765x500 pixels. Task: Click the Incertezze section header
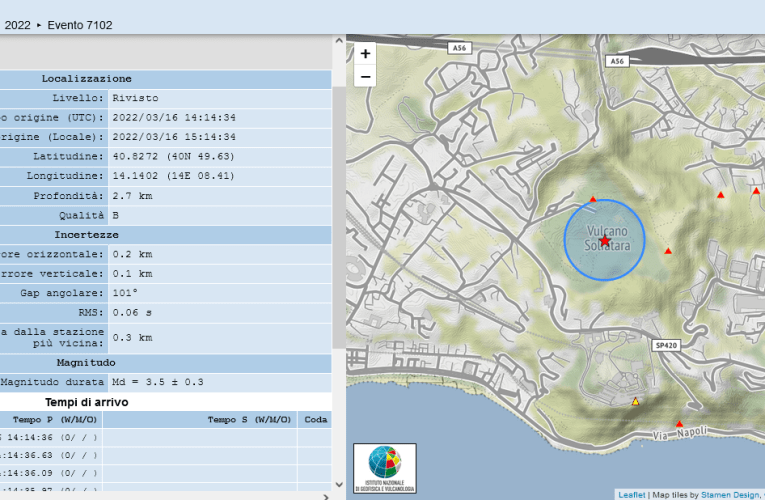(x=86, y=235)
